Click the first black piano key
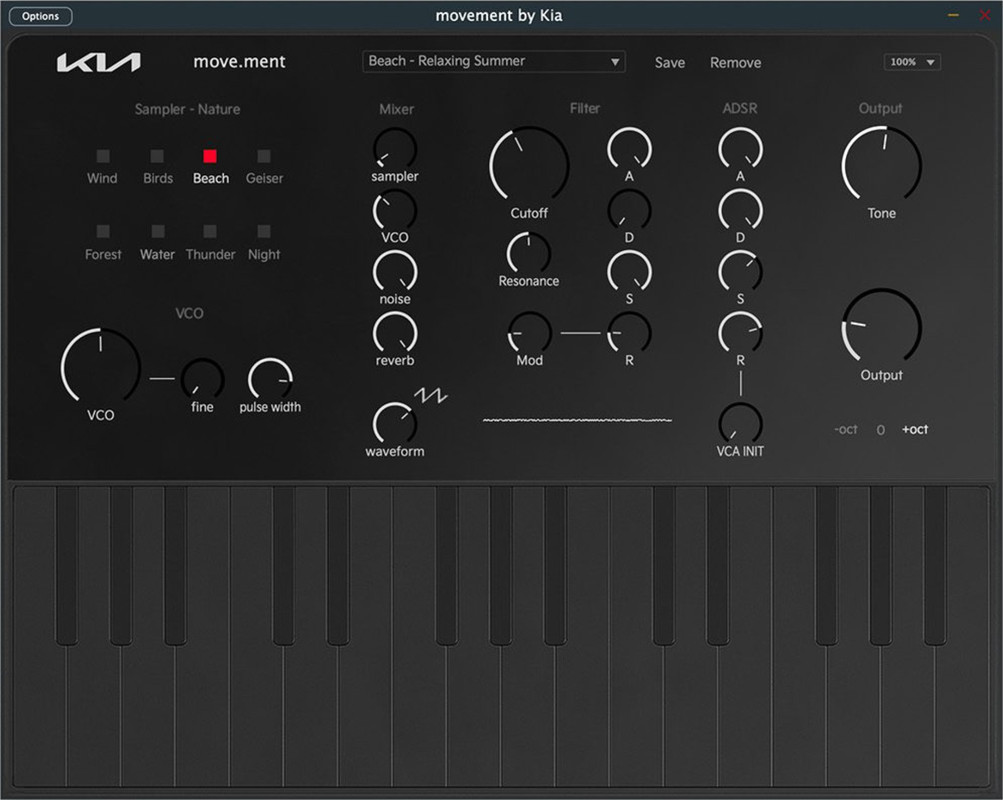1003x800 pixels. pos(67,565)
